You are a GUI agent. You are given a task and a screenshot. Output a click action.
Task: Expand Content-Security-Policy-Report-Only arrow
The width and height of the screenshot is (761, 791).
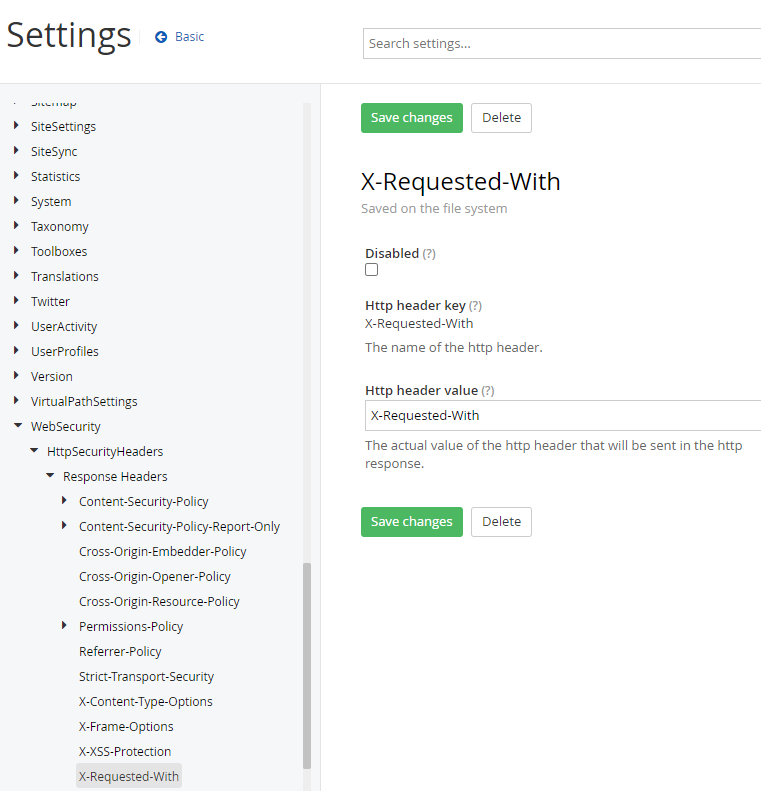coord(64,525)
